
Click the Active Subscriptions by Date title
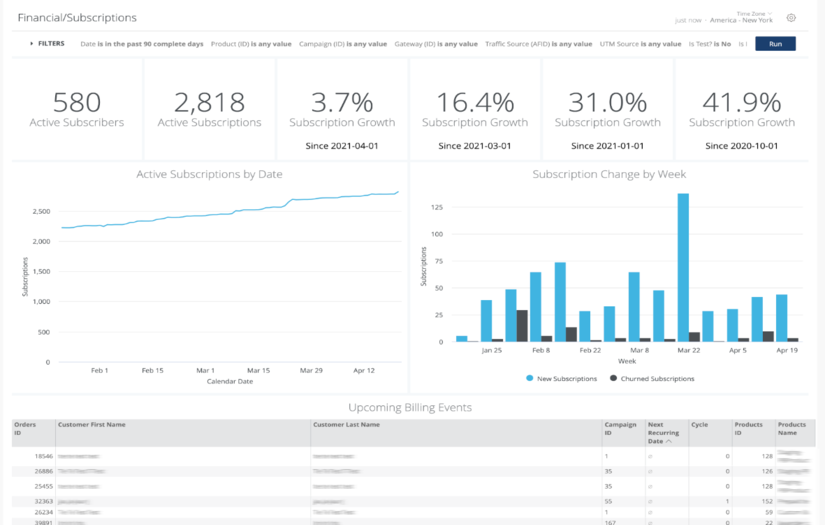click(x=209, y=174)
